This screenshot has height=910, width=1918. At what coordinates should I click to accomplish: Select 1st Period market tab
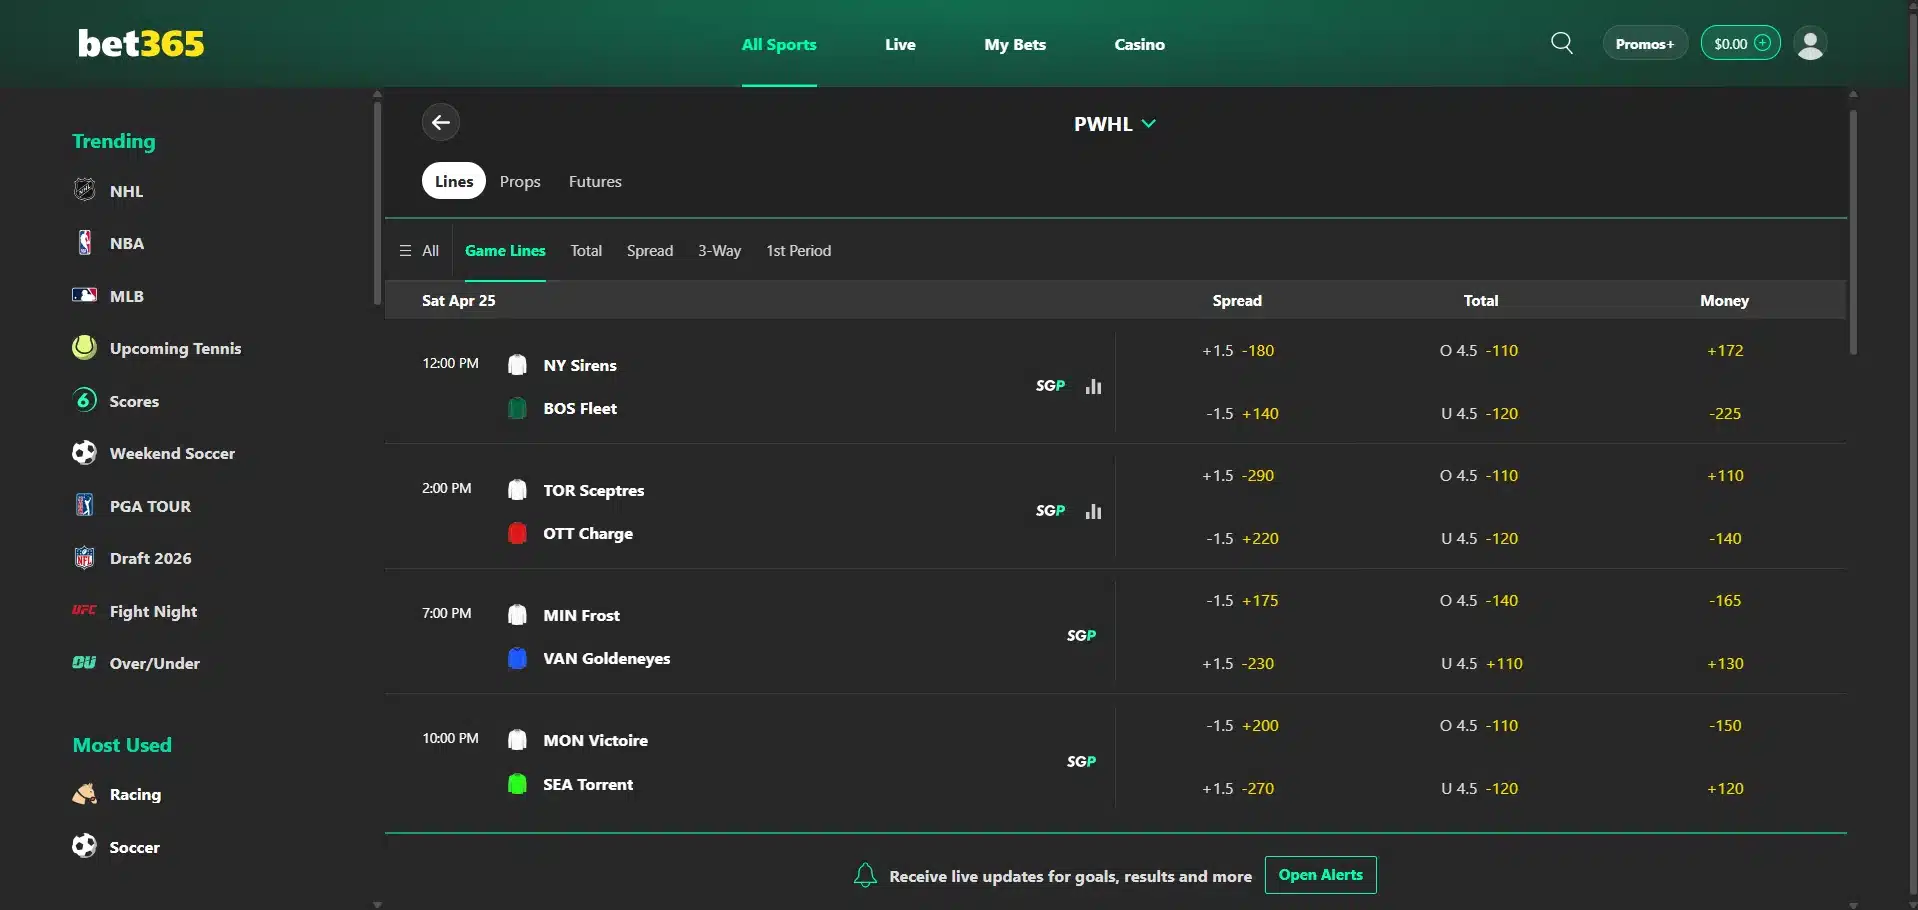[x=798, y=250]
